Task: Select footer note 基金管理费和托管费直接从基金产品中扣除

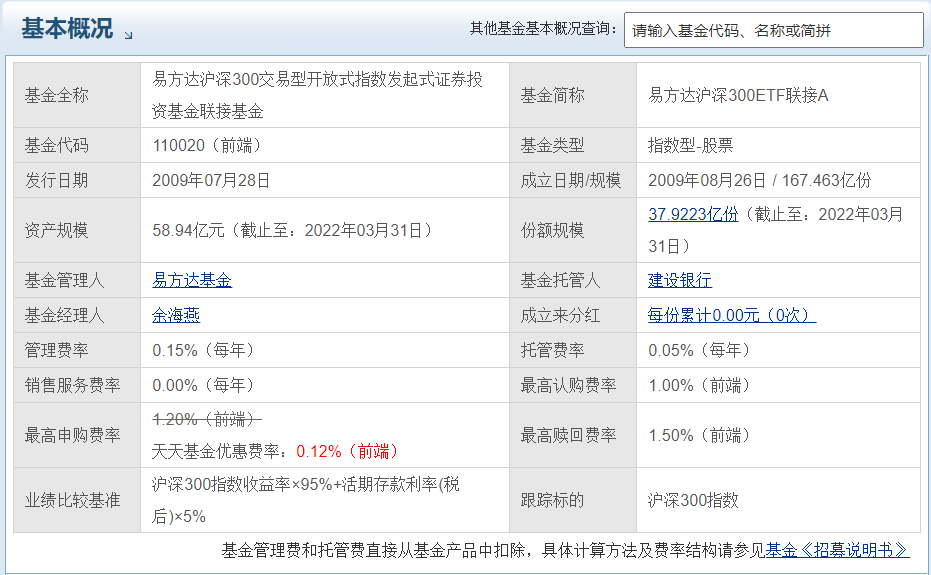Action: [x=373, y=550]
